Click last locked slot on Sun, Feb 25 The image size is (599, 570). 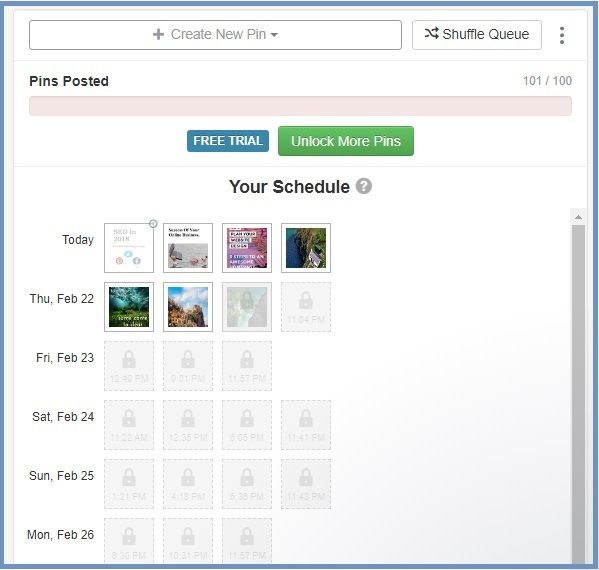[x=306, y=484]
